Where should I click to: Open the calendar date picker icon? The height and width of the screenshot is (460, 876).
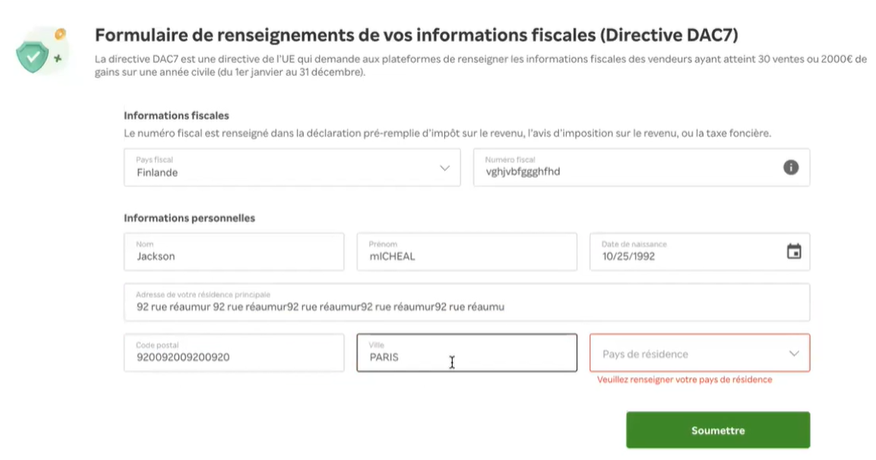(793, 252)
